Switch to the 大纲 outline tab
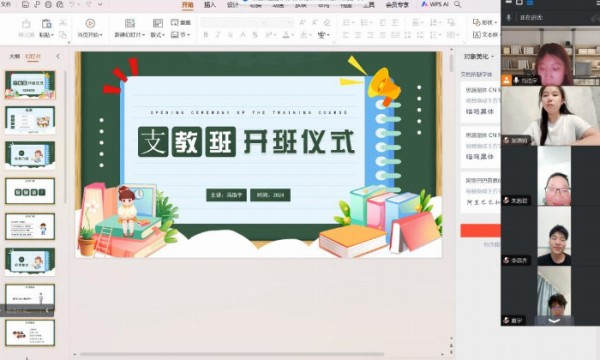Image resolution: width=600 pixels, height=360 pixels. [x=14, y=57]
